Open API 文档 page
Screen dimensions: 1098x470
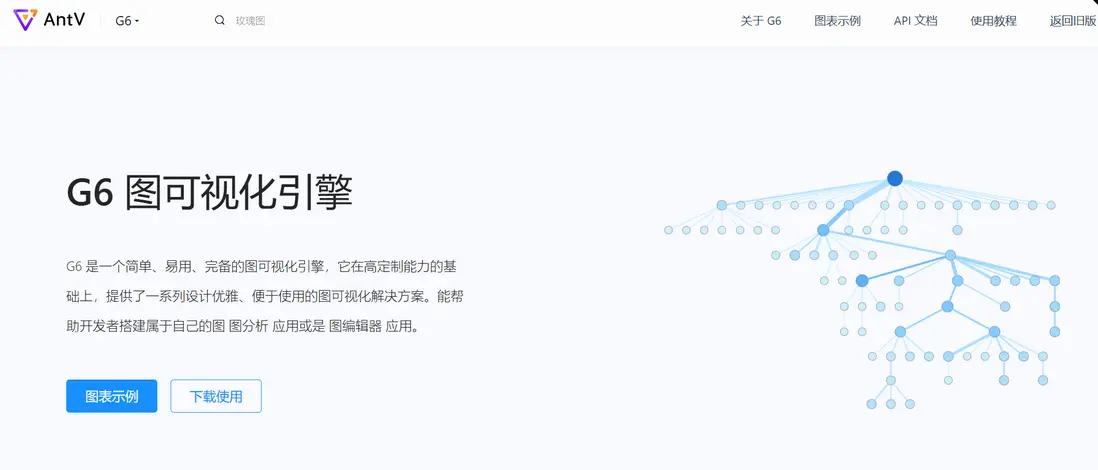915,21
